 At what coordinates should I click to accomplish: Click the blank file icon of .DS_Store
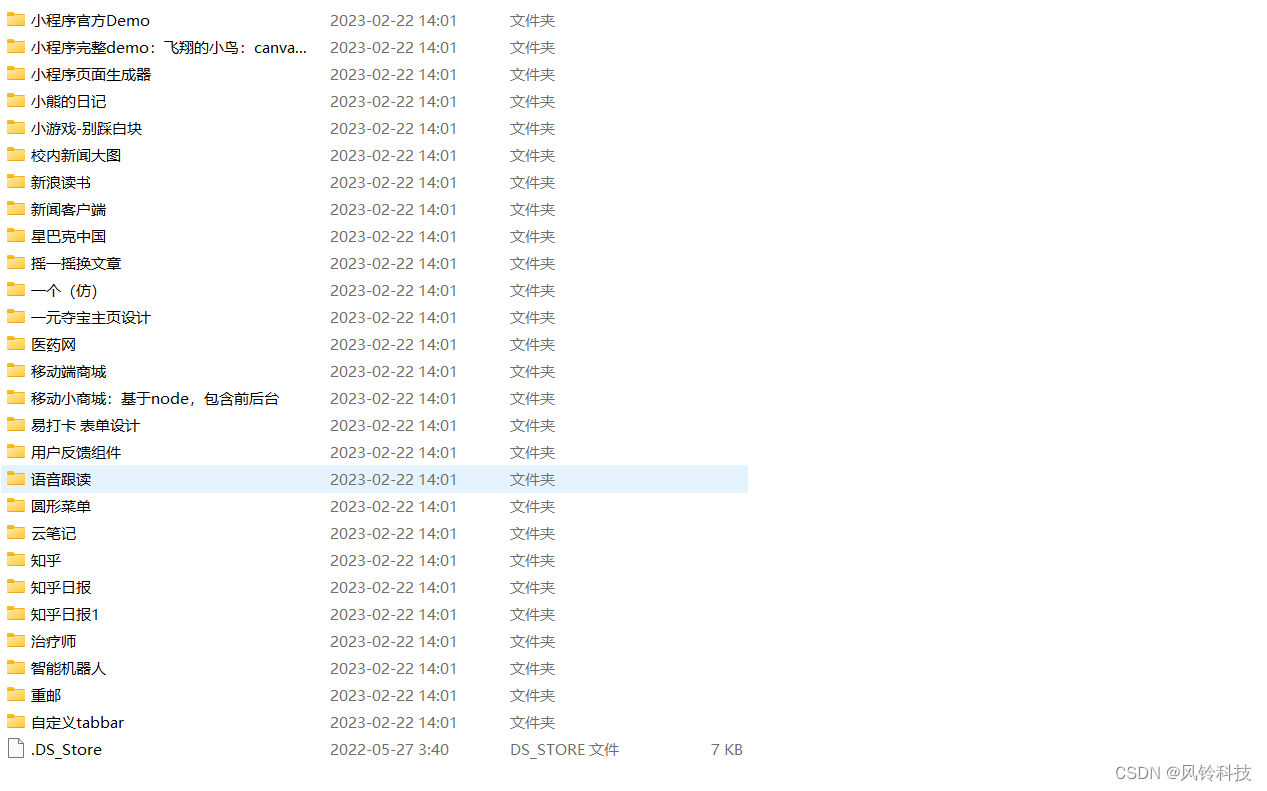pos(15,749)
